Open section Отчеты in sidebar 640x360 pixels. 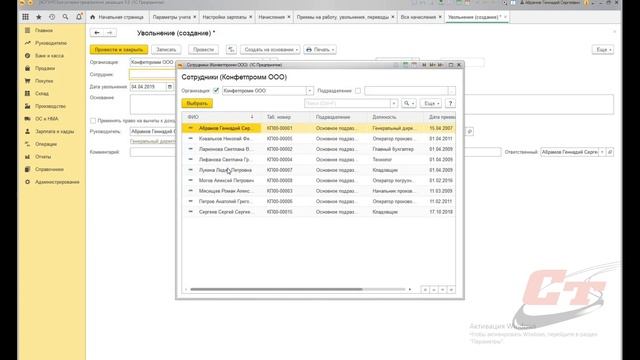point(43,157)
